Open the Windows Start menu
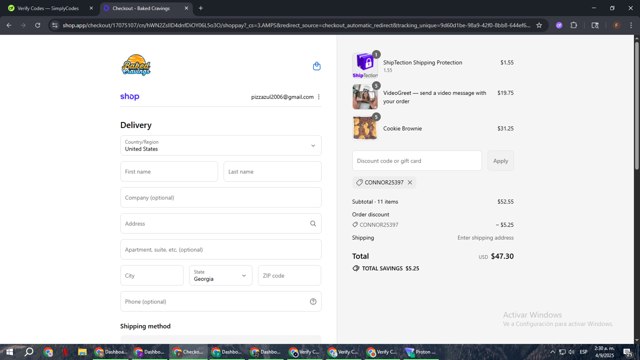640x360 pixels. (9, 352)
